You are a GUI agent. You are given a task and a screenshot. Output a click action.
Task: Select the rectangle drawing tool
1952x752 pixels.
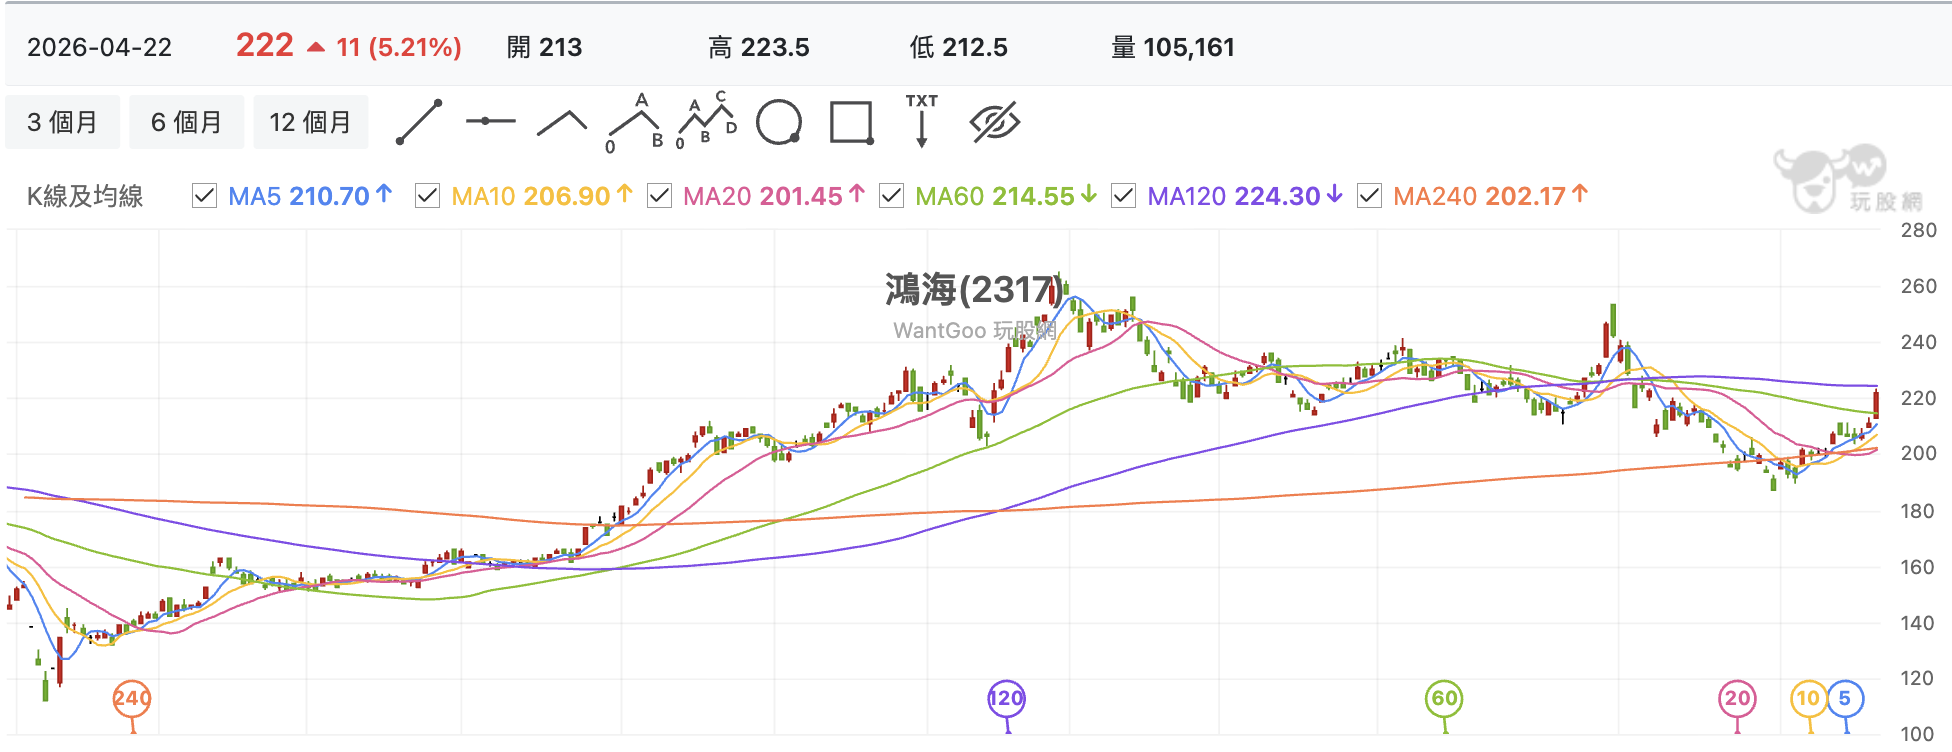pyautogui.click(x=852, y=122)
